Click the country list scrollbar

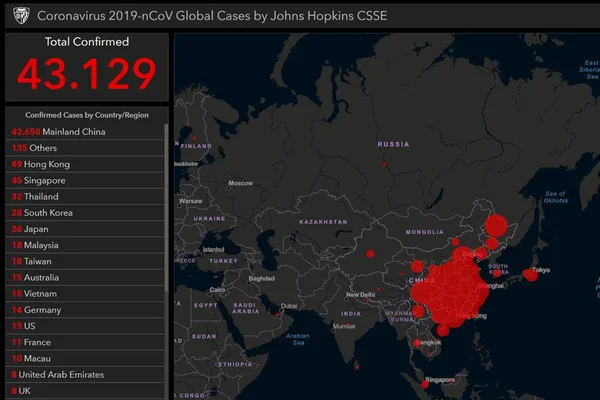(x=166, y=207)
